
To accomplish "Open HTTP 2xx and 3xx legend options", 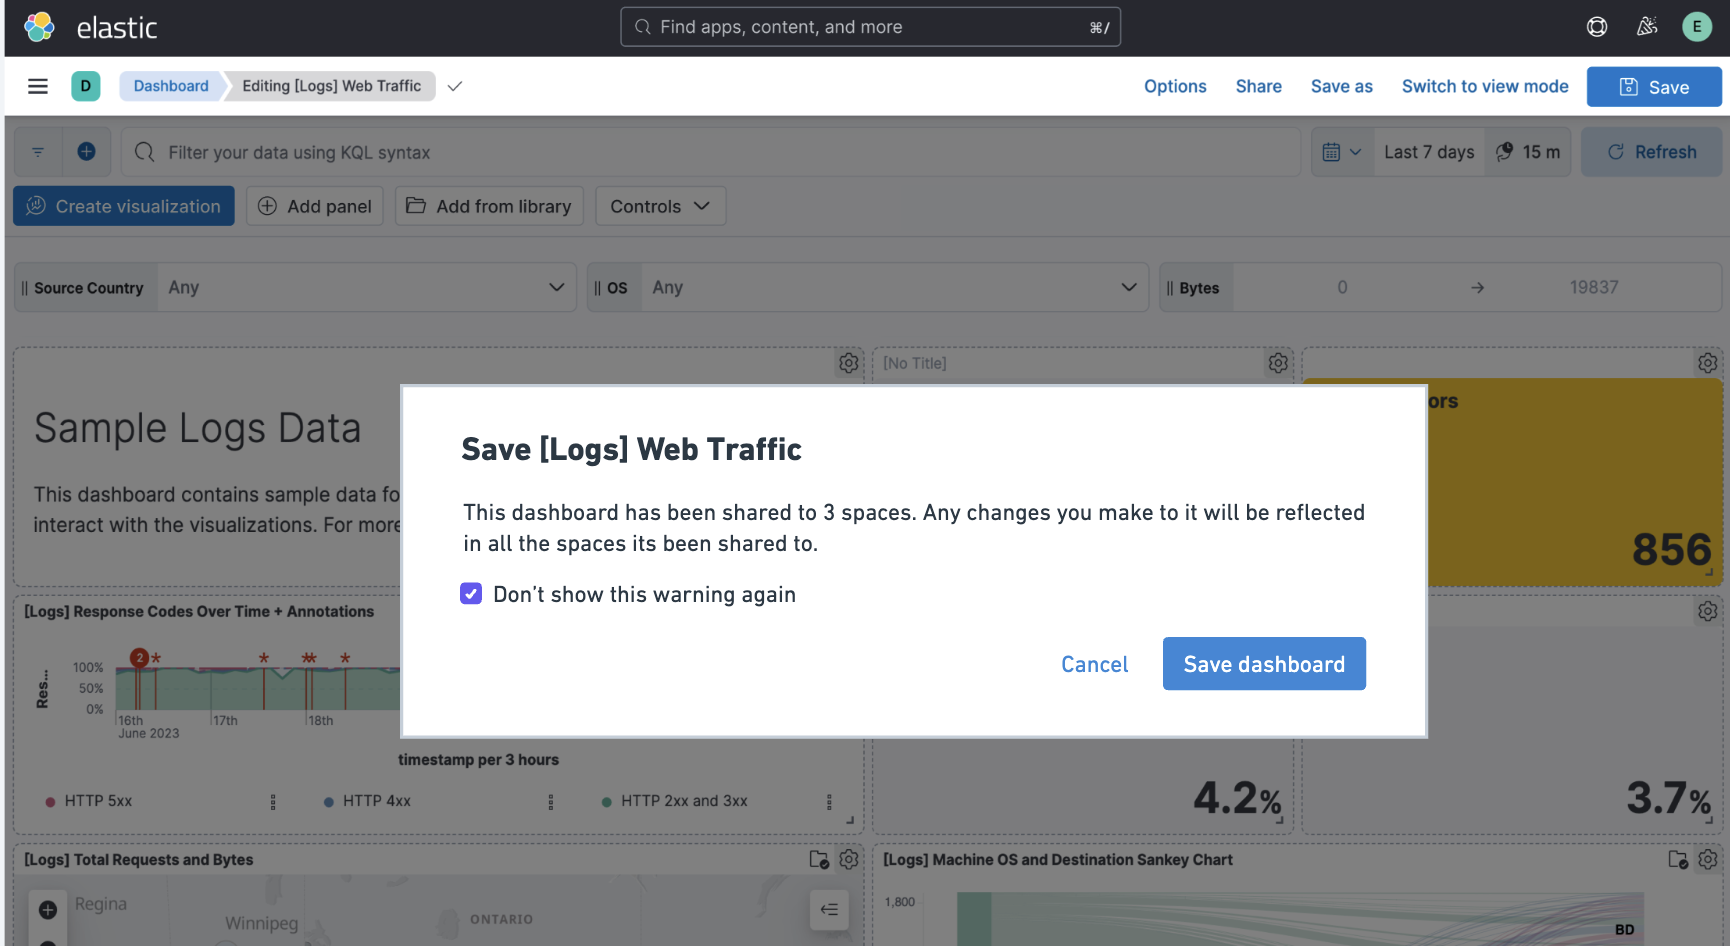I will (829, 802).
